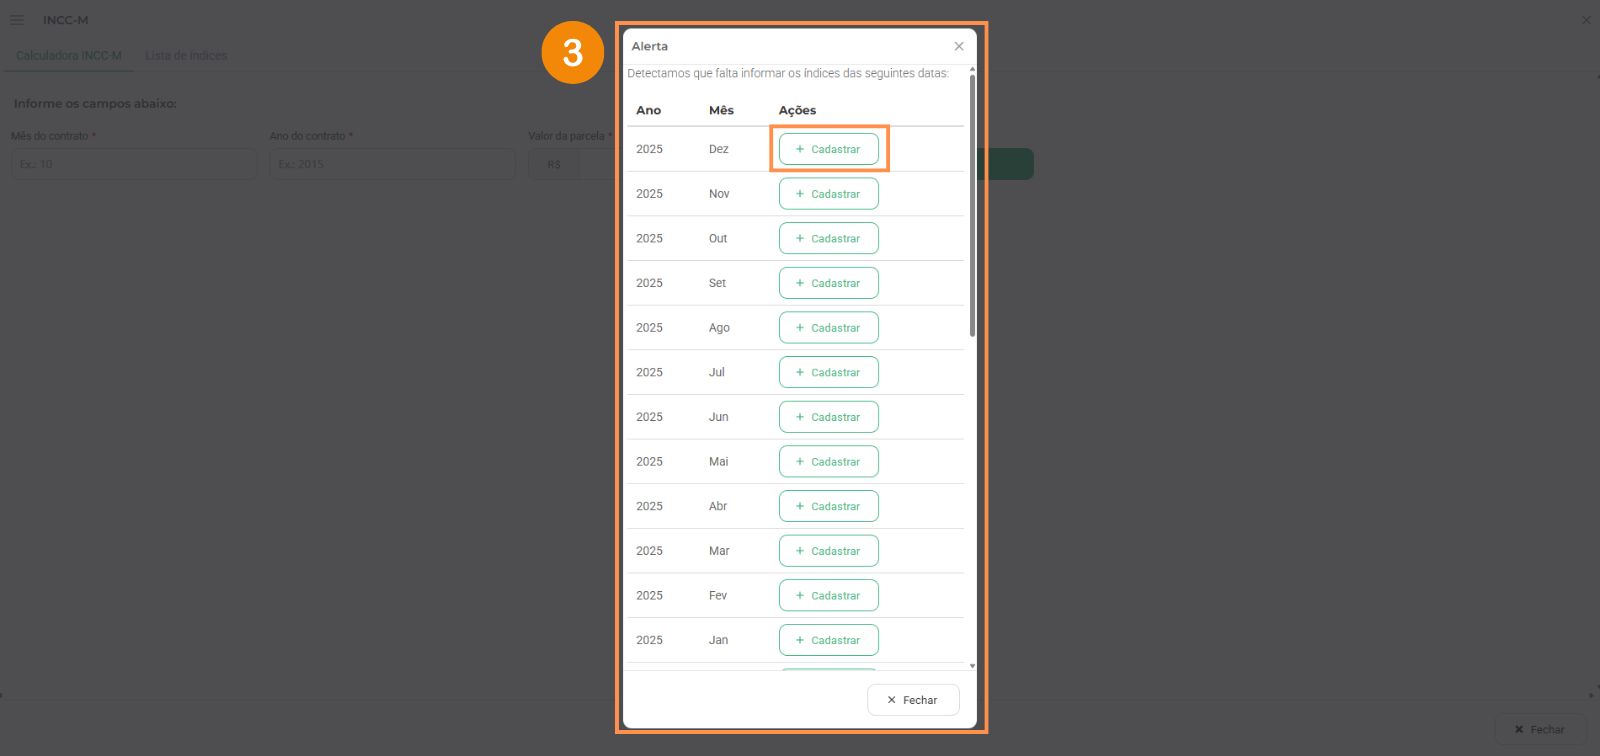The image size is (1600, 756).
Task: Select the Calculadora INCC-M tab
Action: tap(69, 56)
